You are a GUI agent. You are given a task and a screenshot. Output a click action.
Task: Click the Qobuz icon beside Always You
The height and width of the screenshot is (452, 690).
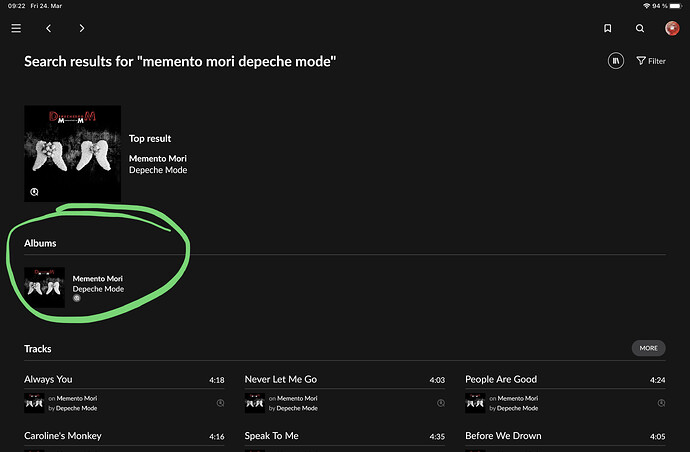tap(220, 403)
